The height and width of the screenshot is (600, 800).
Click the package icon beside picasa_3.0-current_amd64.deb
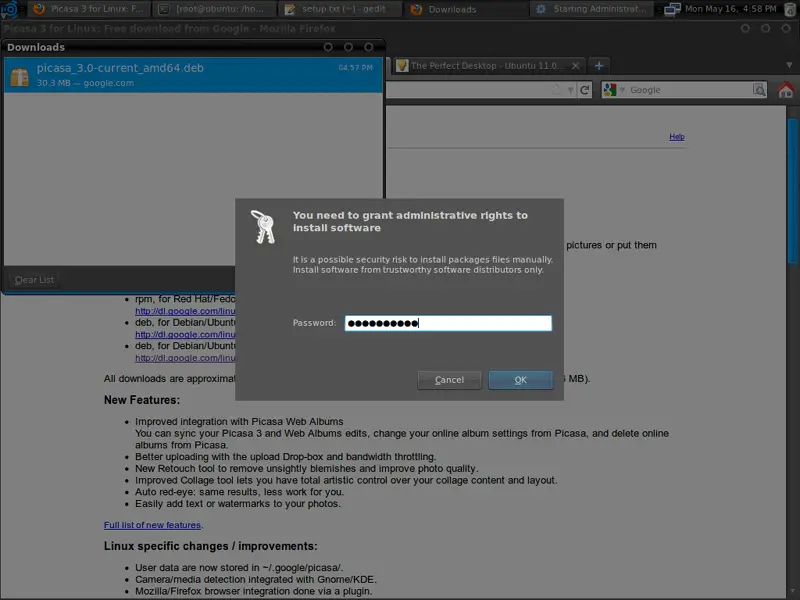click(20, 77)
